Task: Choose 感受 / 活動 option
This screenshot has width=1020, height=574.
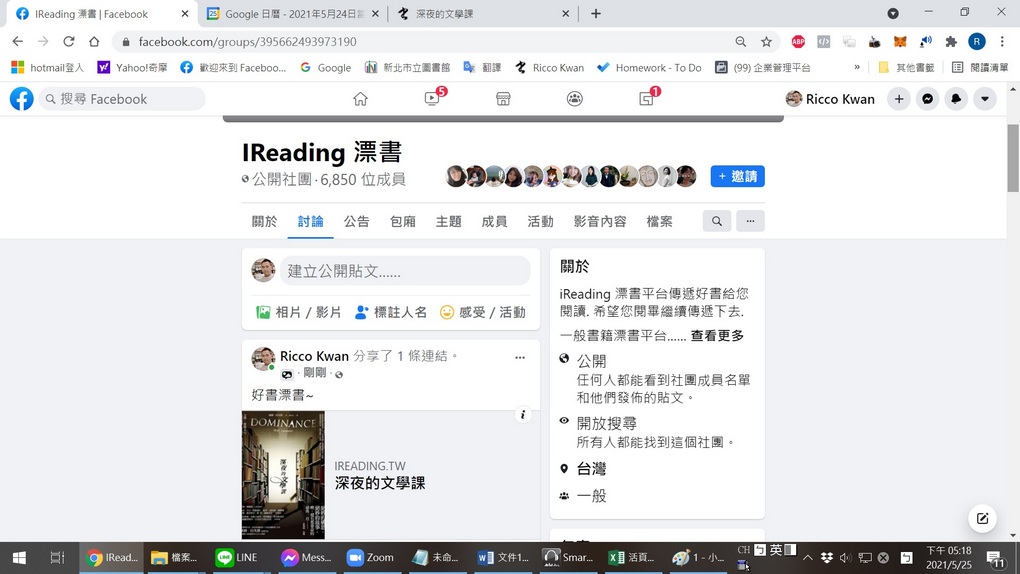Action: pos(483,312)
